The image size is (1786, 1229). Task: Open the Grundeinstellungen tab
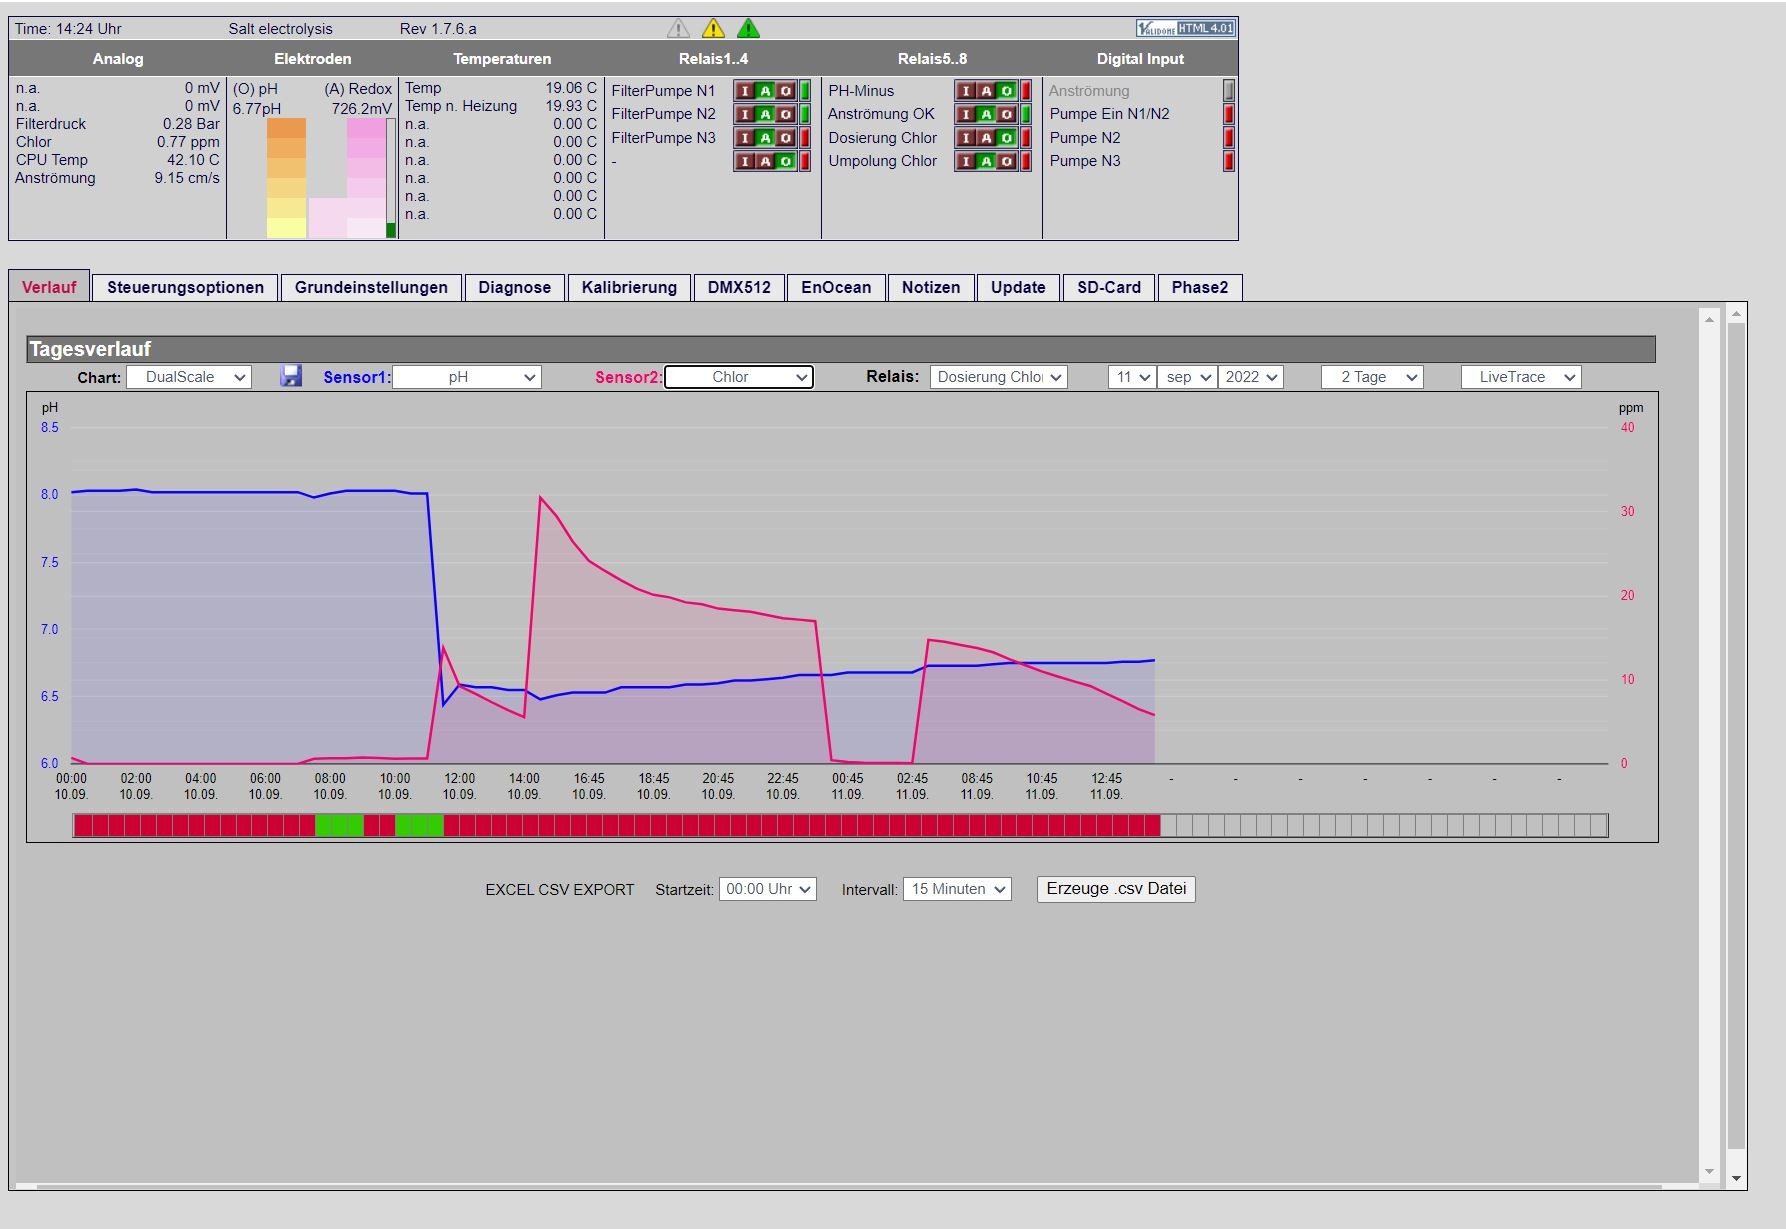click(371, 287)
